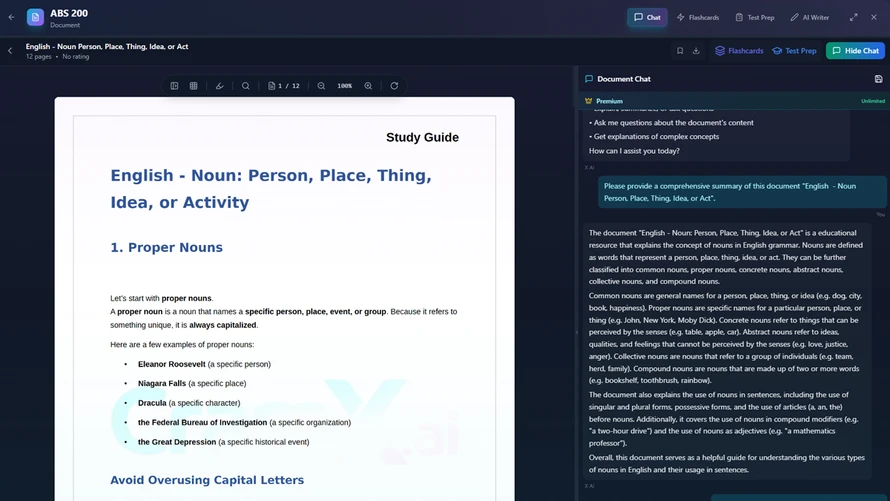The height and width of the screenshot is (501, 890).
Task: Download the document
Action: coord(696,50)
